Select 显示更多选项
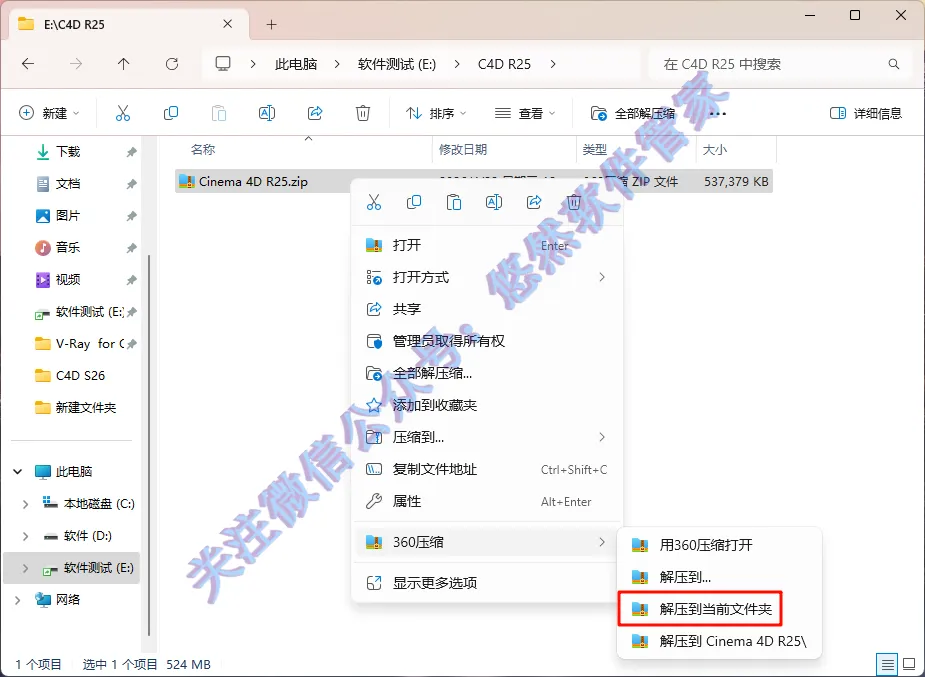 [487, 583]
